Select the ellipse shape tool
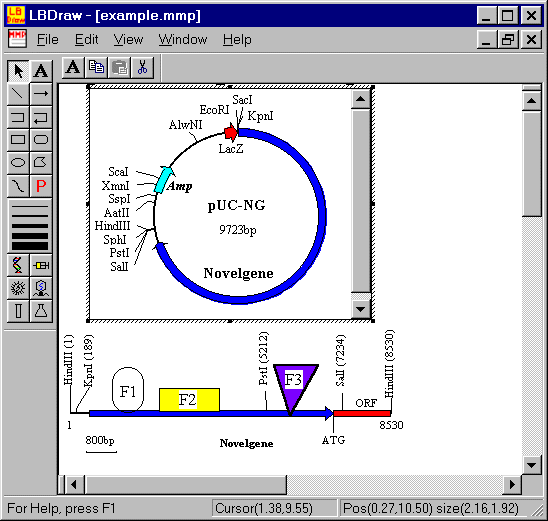 (x=18, y=162)
